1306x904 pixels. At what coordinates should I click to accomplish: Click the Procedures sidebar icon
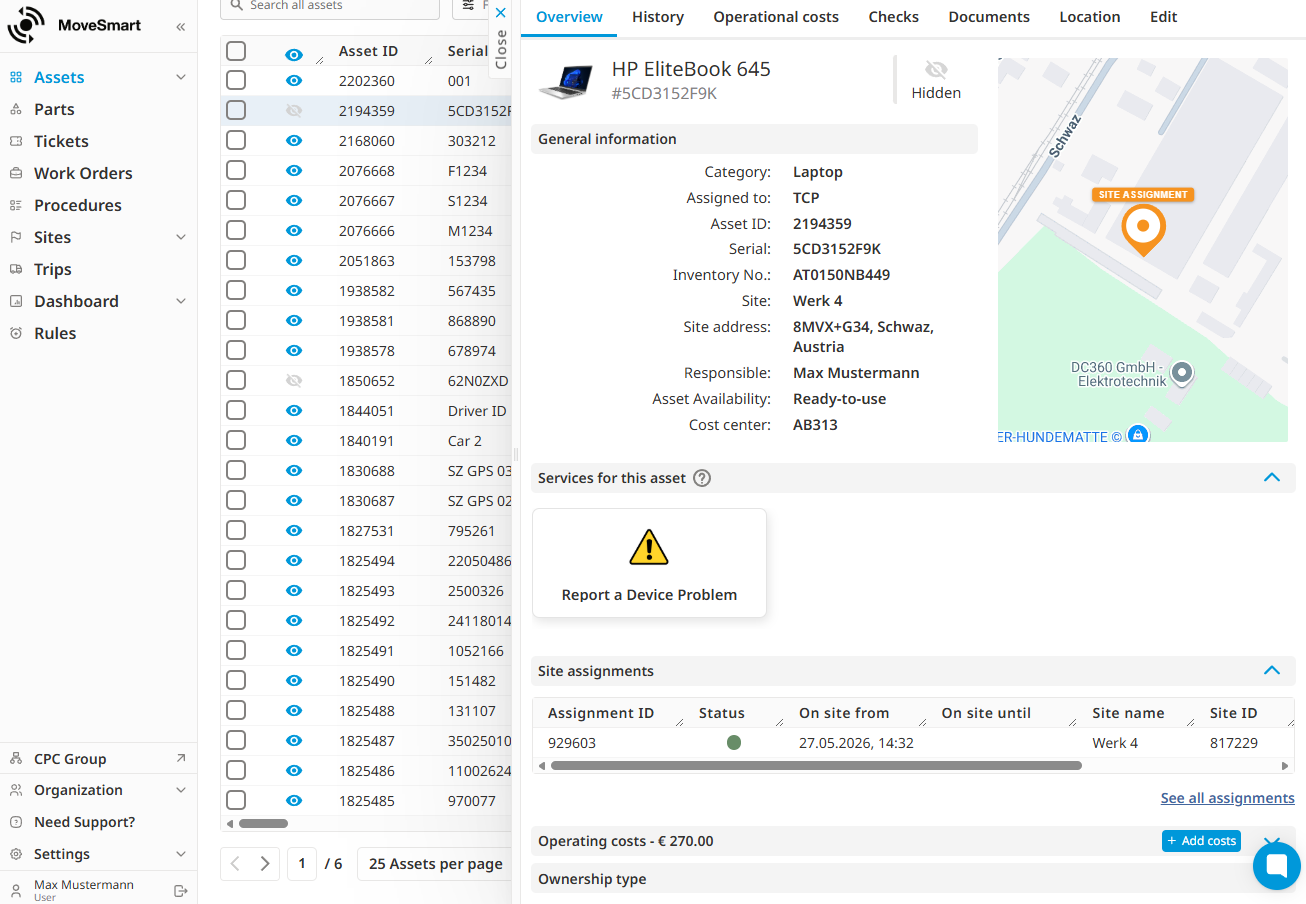(16, 205)
